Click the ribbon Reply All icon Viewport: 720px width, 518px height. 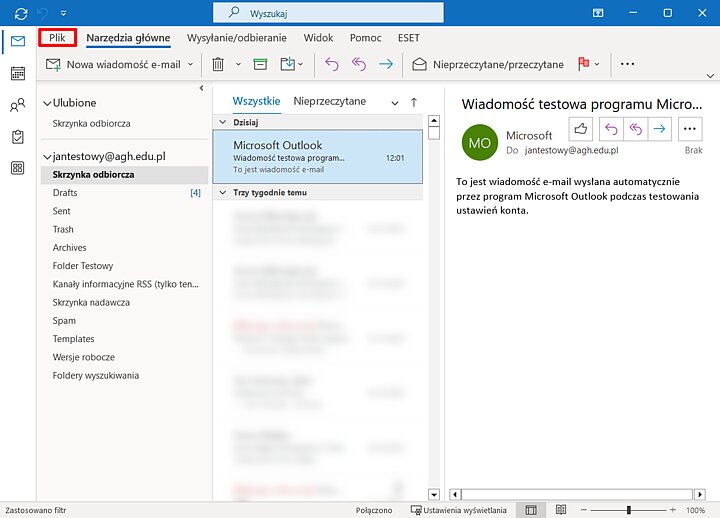[x=359, y=64]
